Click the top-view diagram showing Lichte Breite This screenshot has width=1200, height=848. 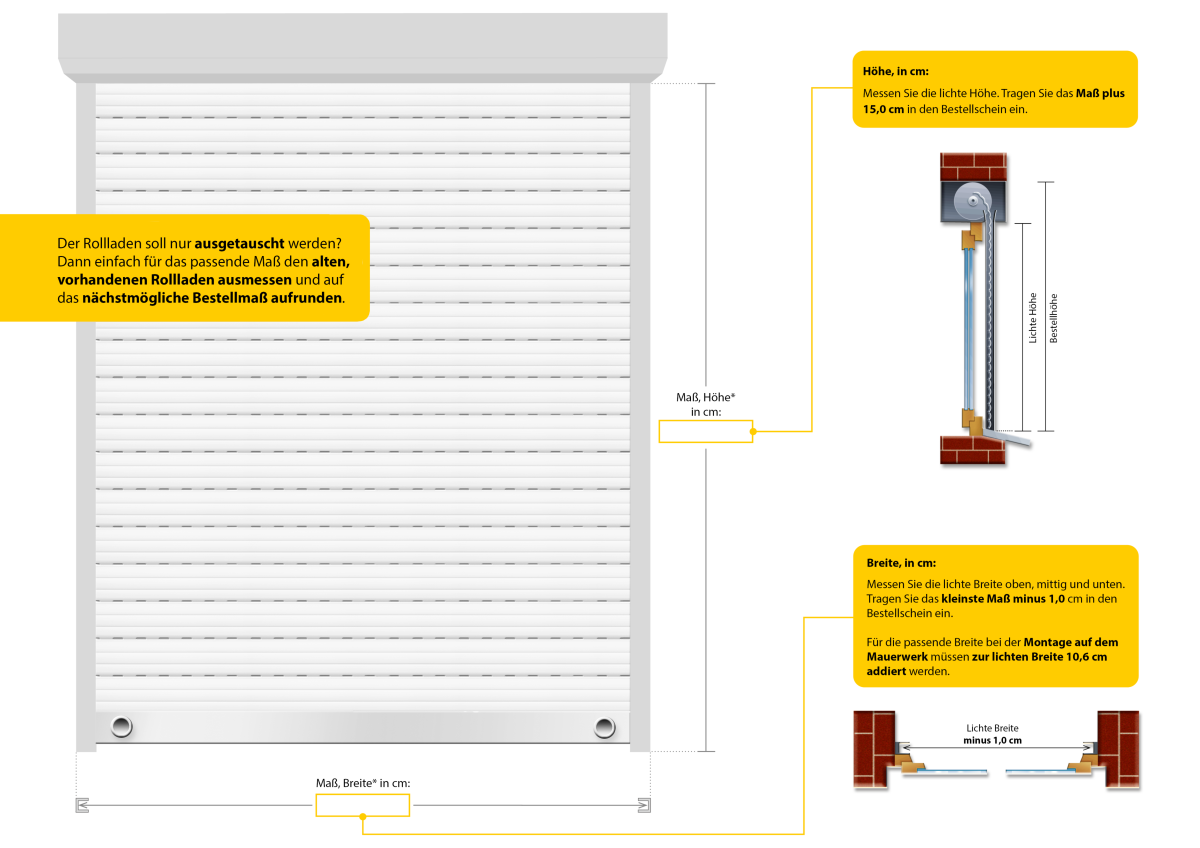coord(996,750)
